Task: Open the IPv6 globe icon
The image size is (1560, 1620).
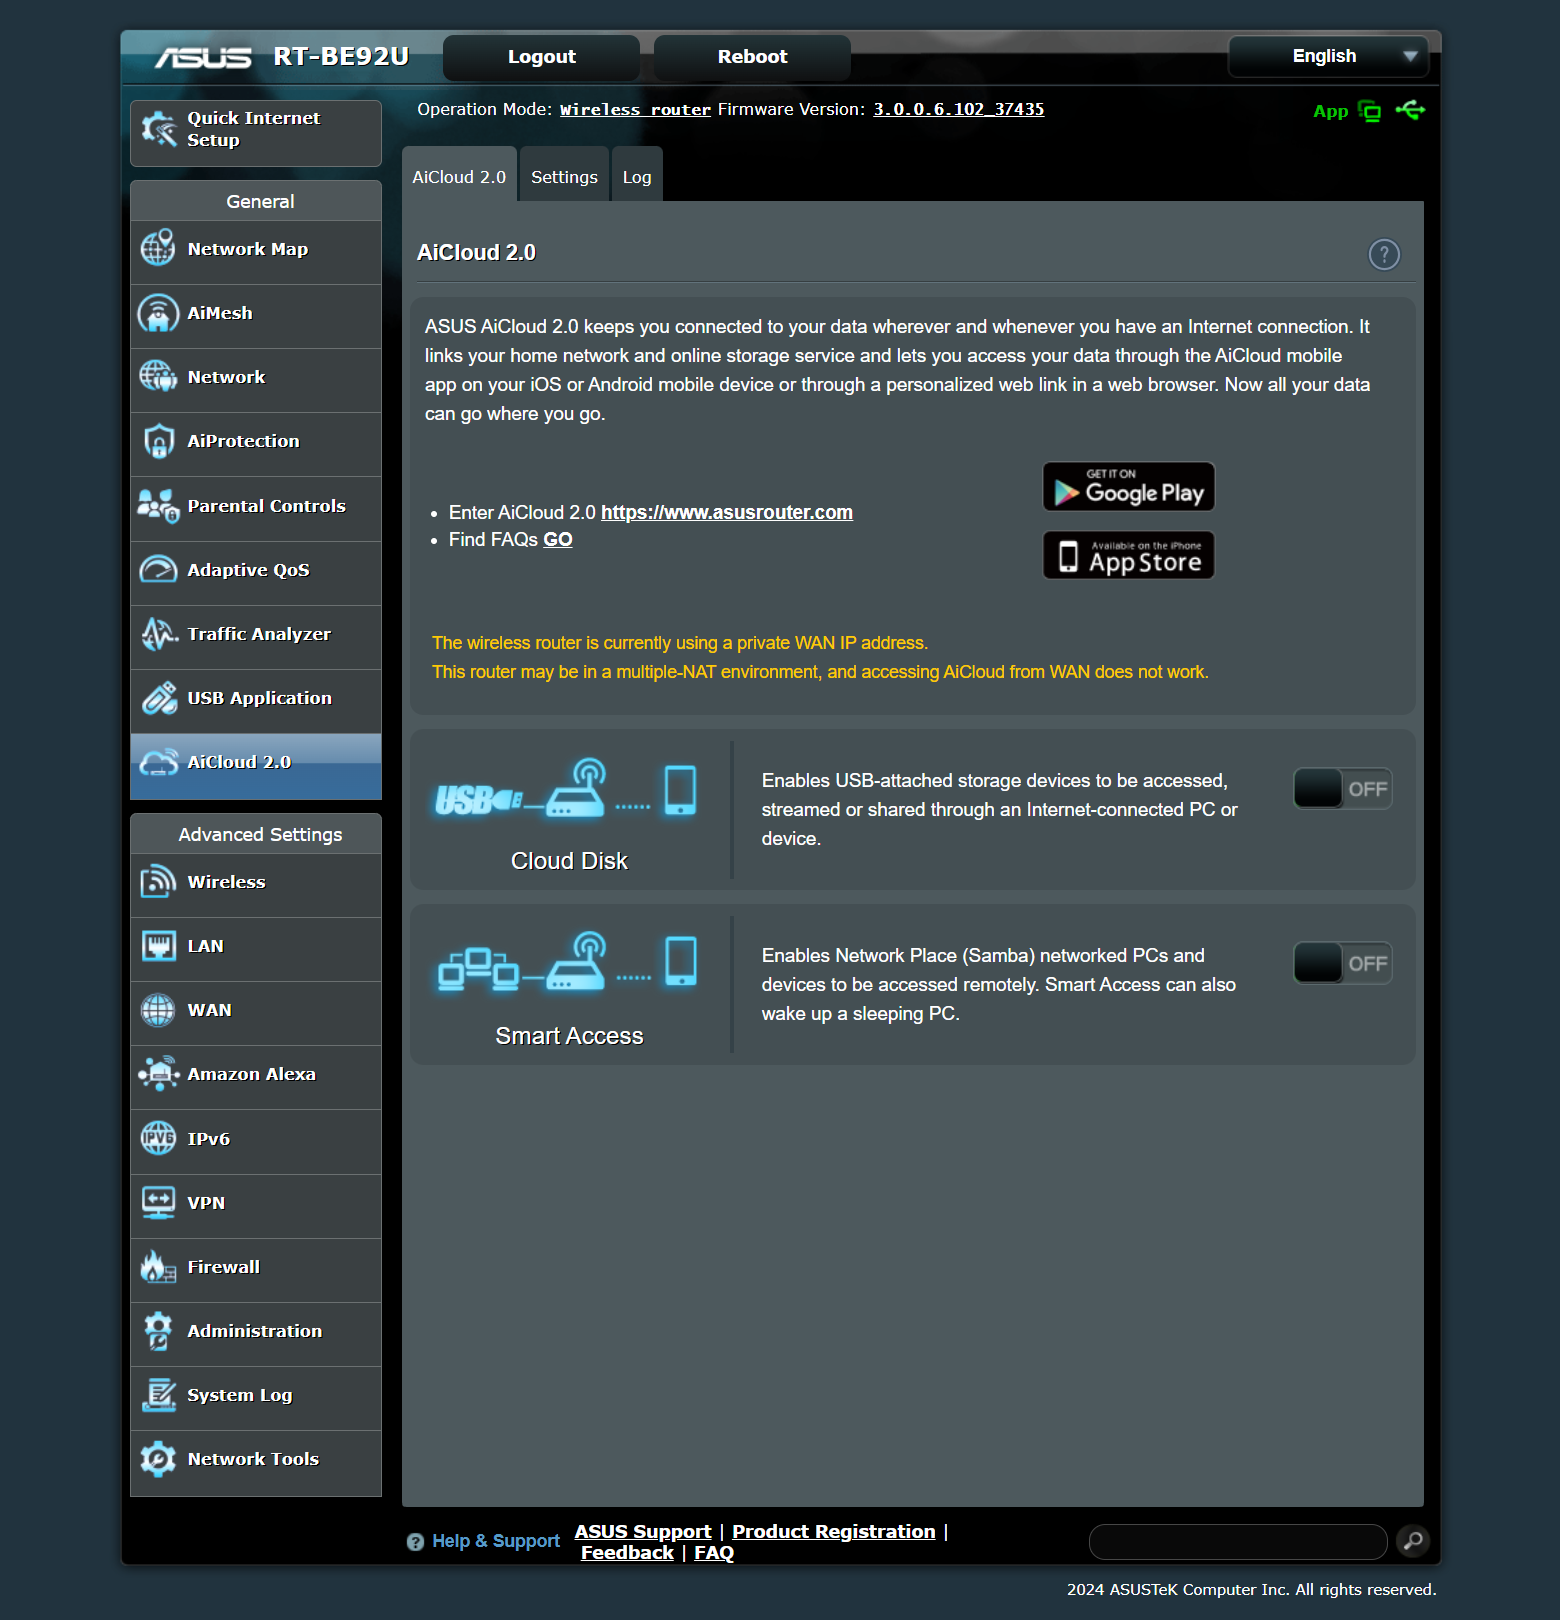Action: click(158, 1138)
